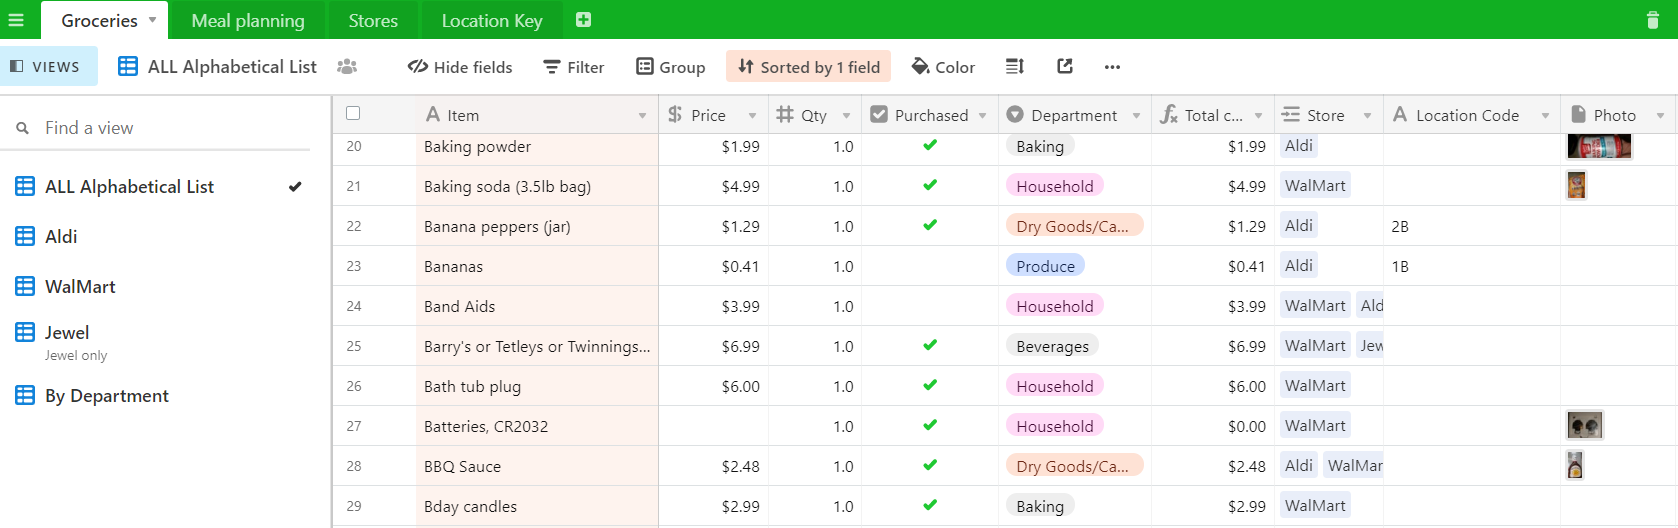The image size is (1678, 528).
Task: Open the hamburger menu icon
Action: pyautogui.click(x=16, y=20)
